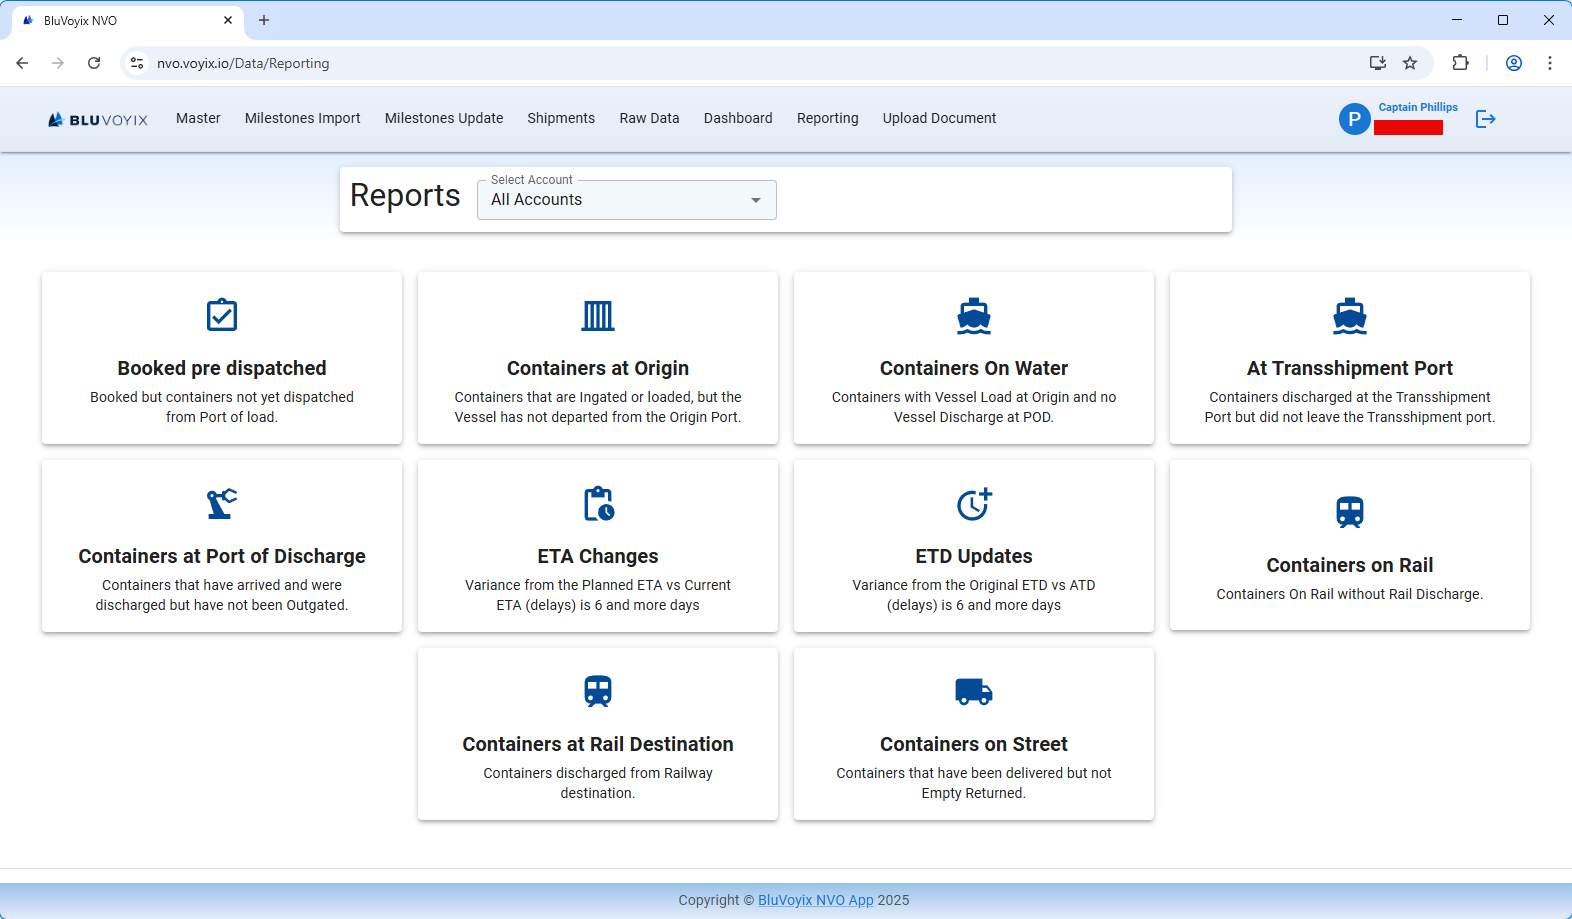
Task: Click the Containers On Water ship icon
Action: tap(973, 315)
